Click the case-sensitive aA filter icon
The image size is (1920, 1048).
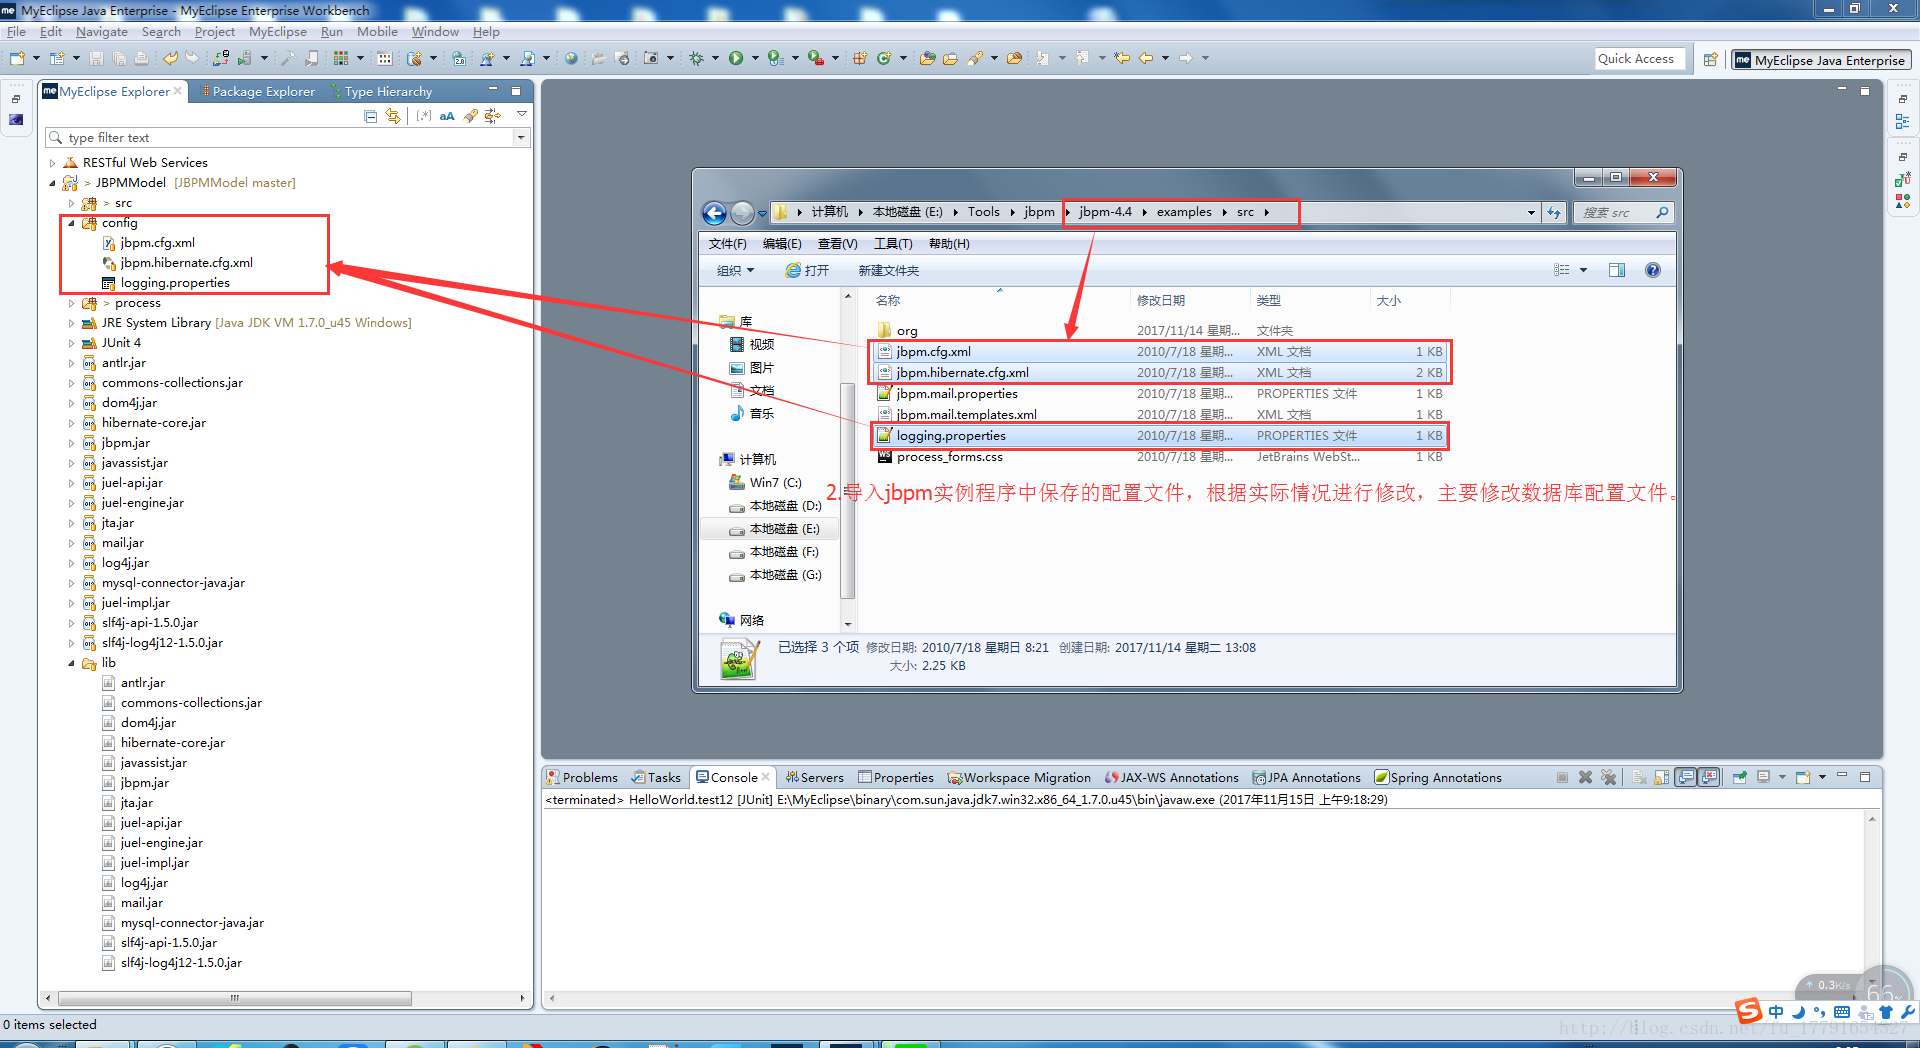pos(447,116)
